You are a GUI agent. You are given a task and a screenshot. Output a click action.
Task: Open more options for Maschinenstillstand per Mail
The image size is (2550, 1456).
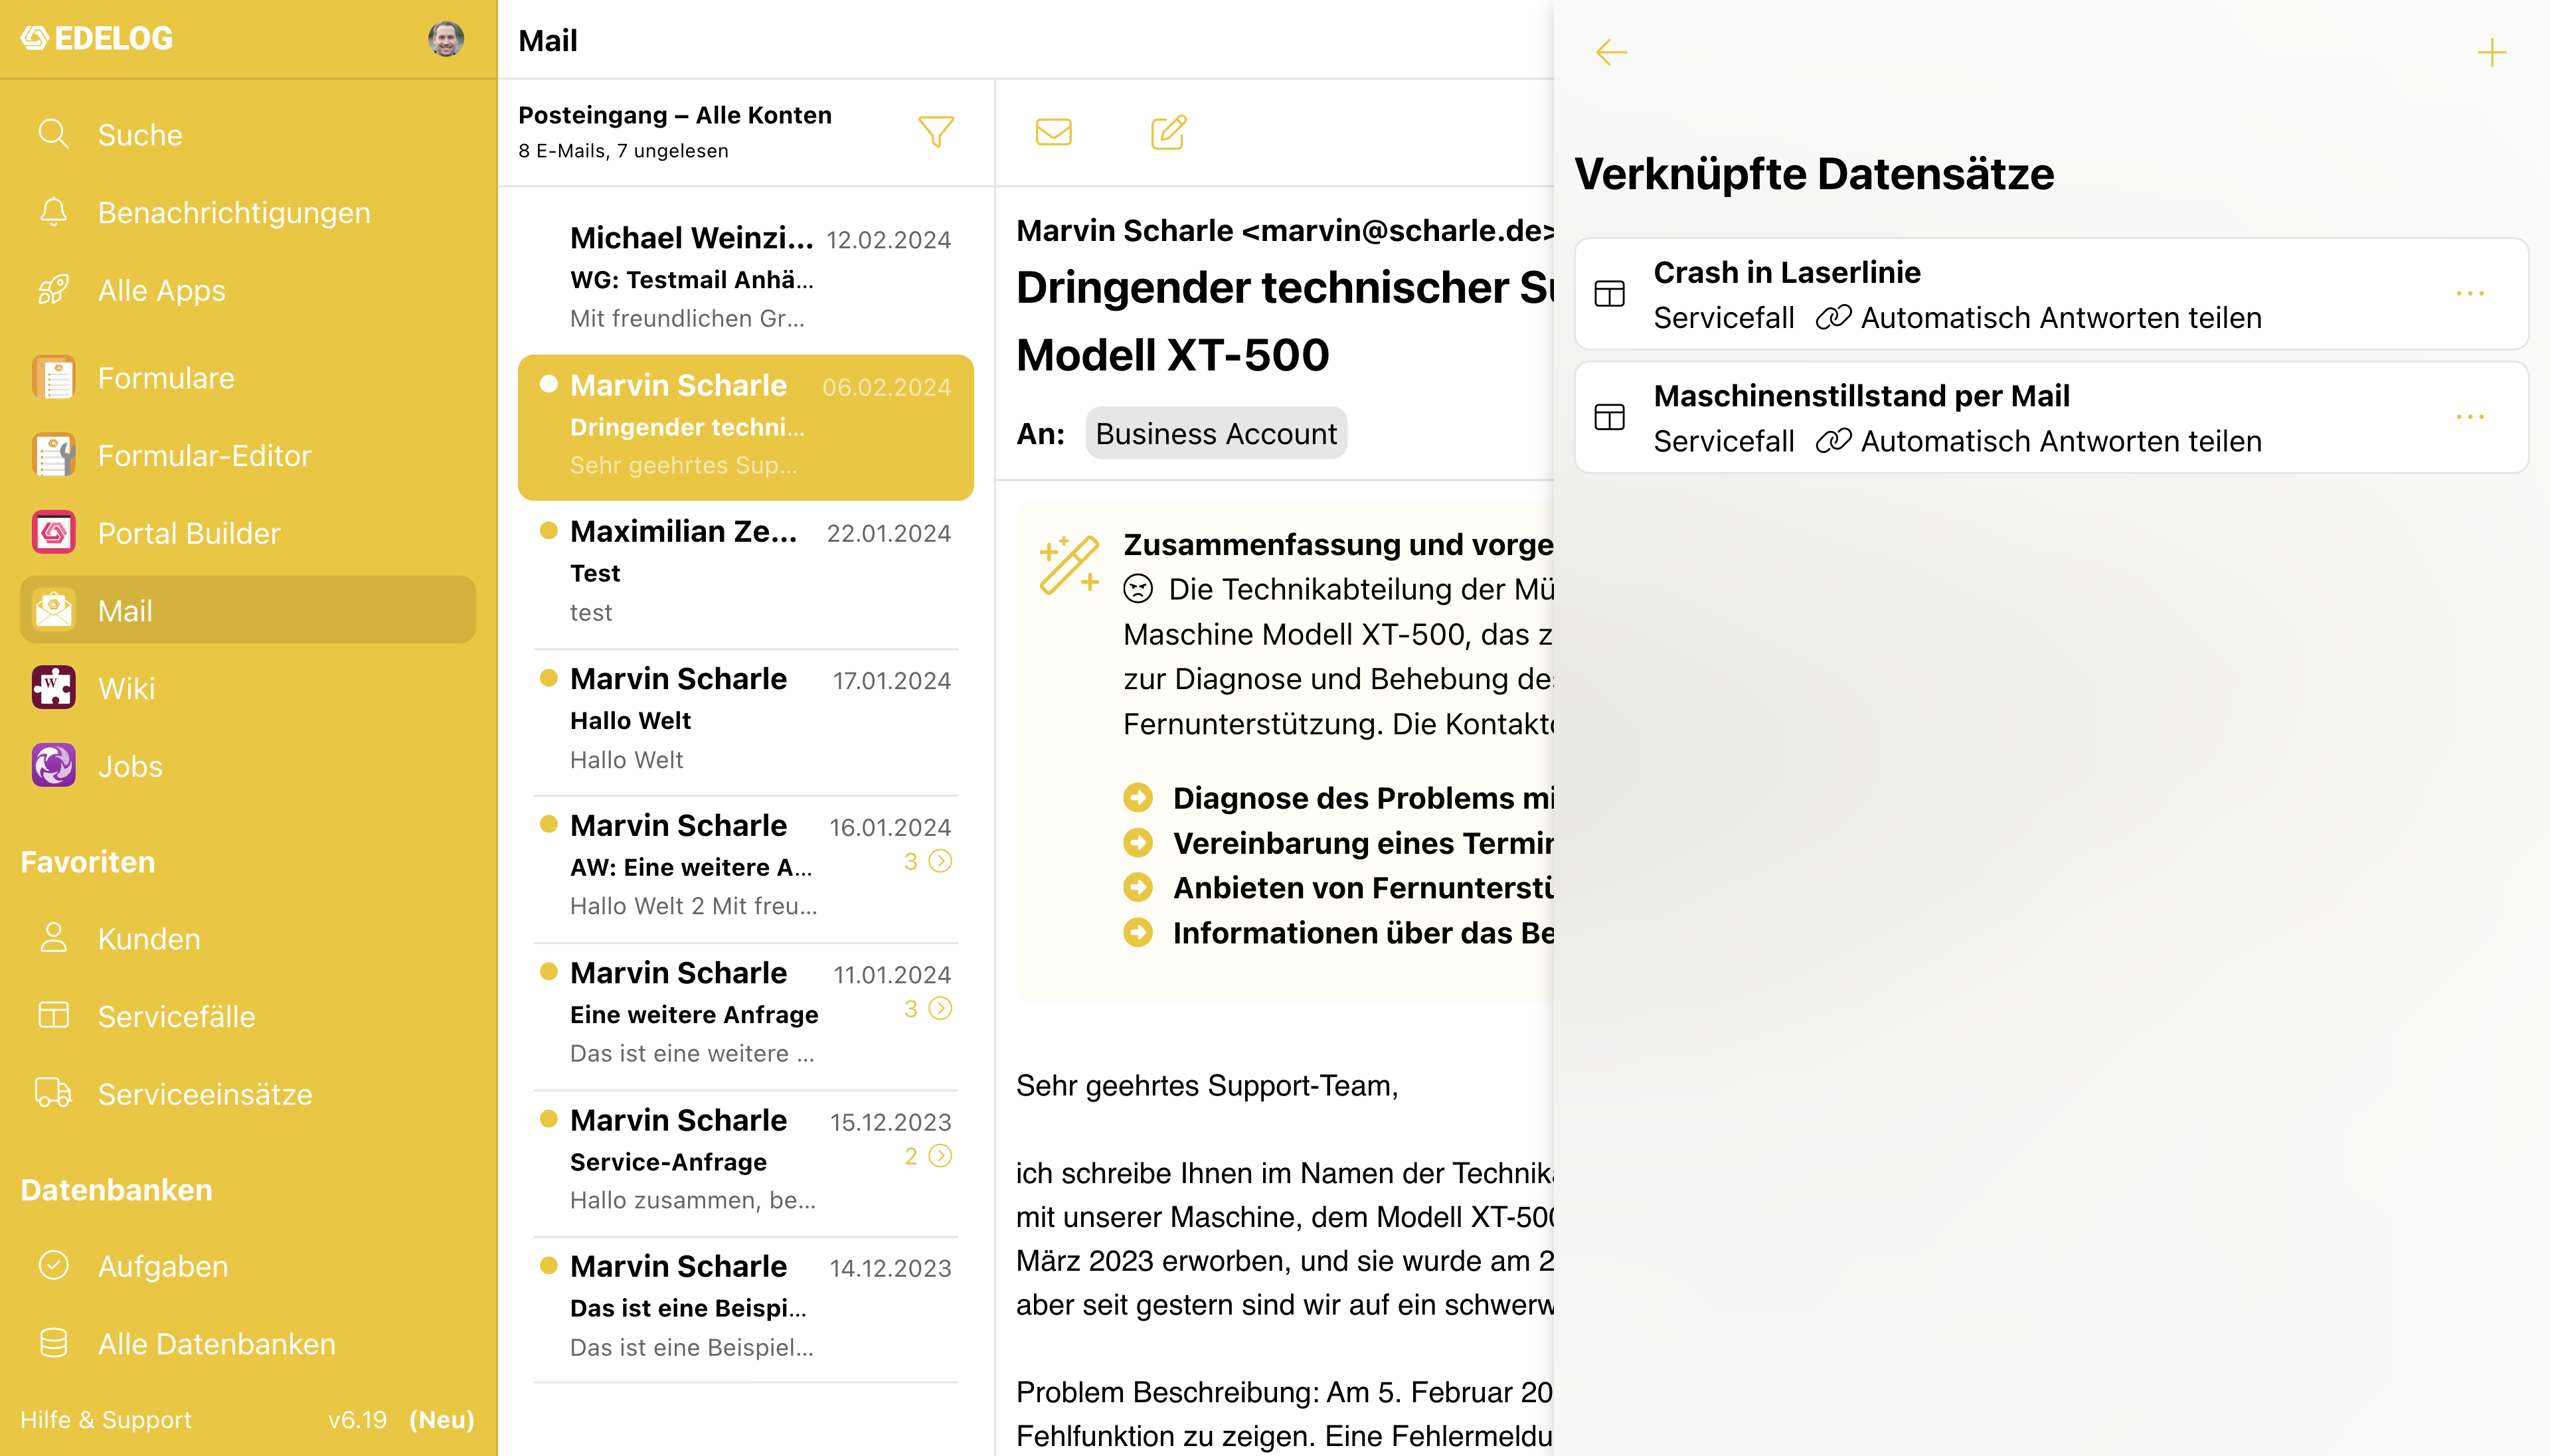[2470, 417]
